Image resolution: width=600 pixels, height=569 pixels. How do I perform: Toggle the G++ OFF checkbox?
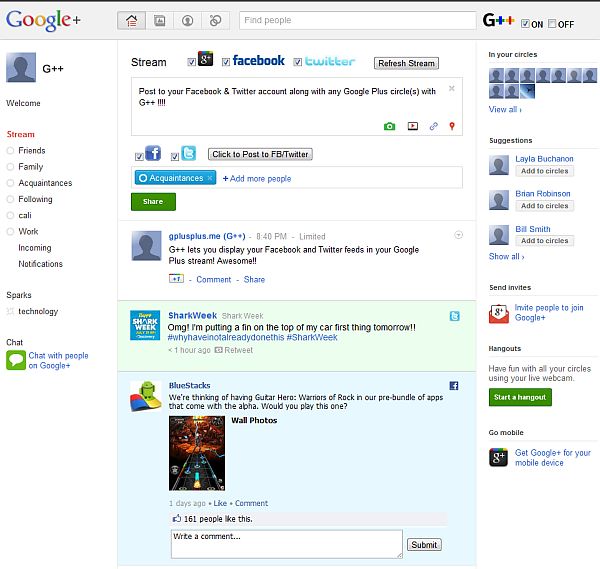pos(552,24)
